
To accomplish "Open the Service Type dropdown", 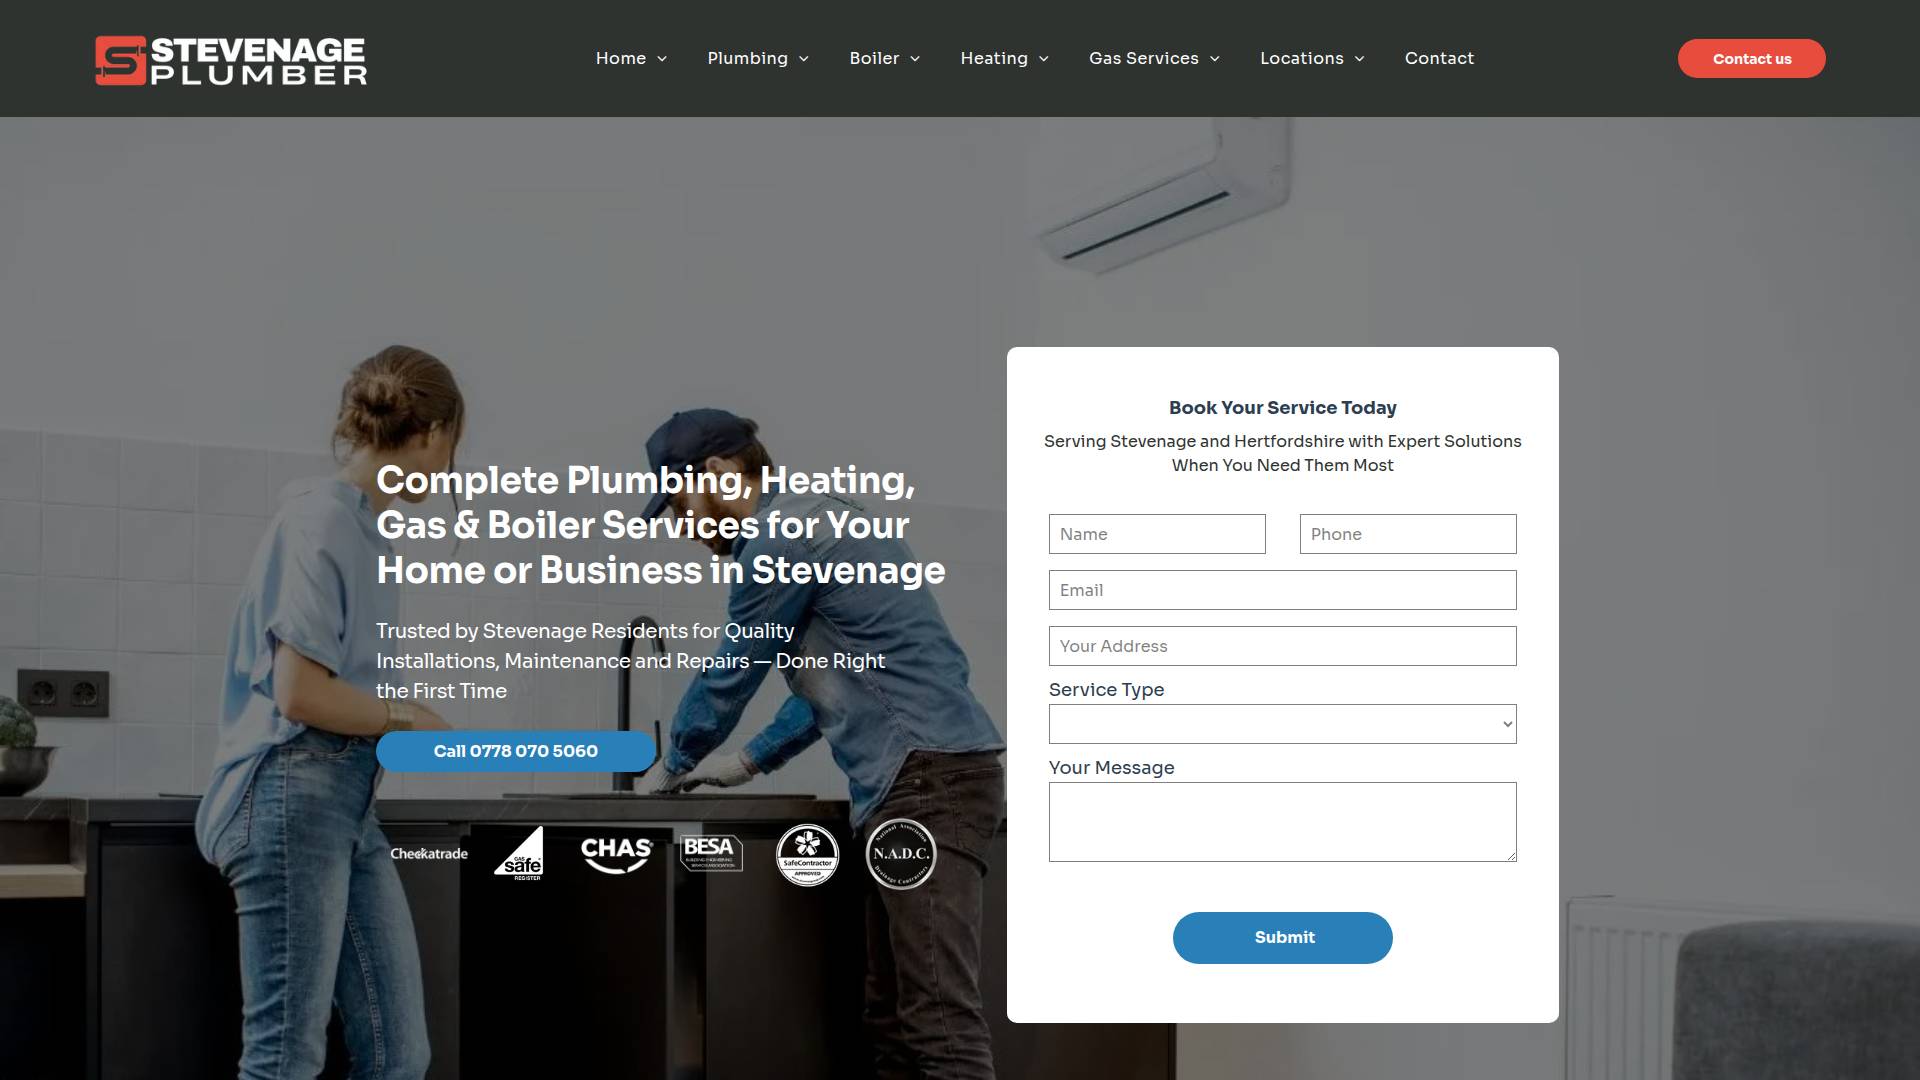I will [1282, 724].
